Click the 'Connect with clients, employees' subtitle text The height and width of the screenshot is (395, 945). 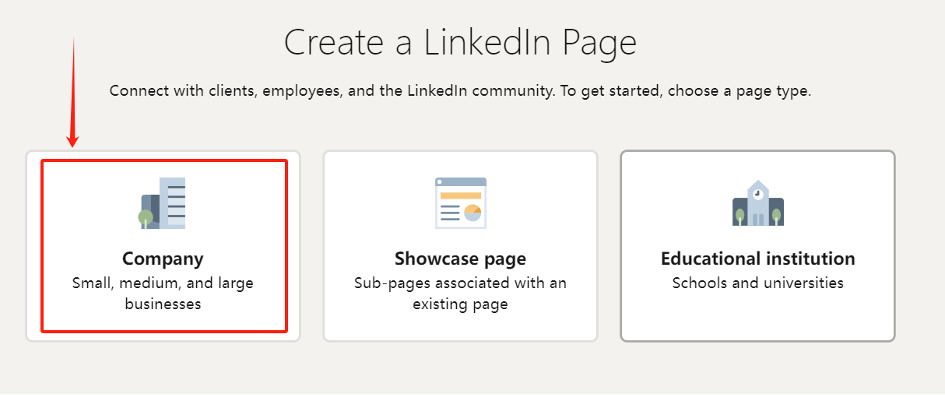tap(460, 92)
